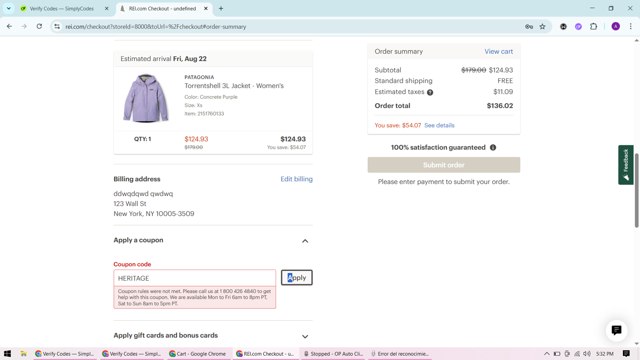Click the Torrentshell 3L Jacket product name

tap(234, 86)
